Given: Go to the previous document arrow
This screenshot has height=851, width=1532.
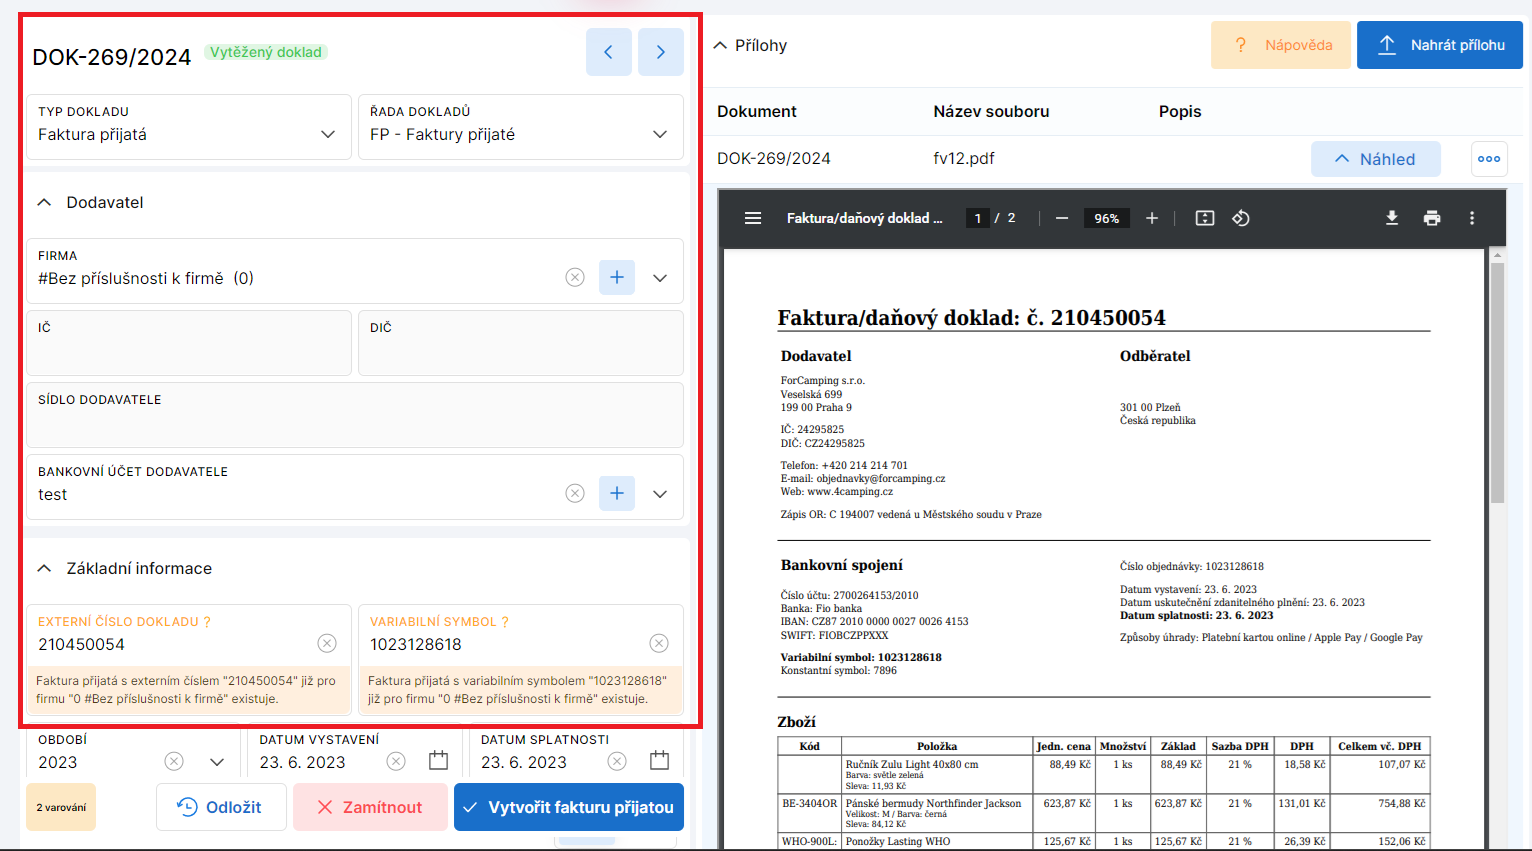Looking at the screenshot, I should [x=608, y=52].
